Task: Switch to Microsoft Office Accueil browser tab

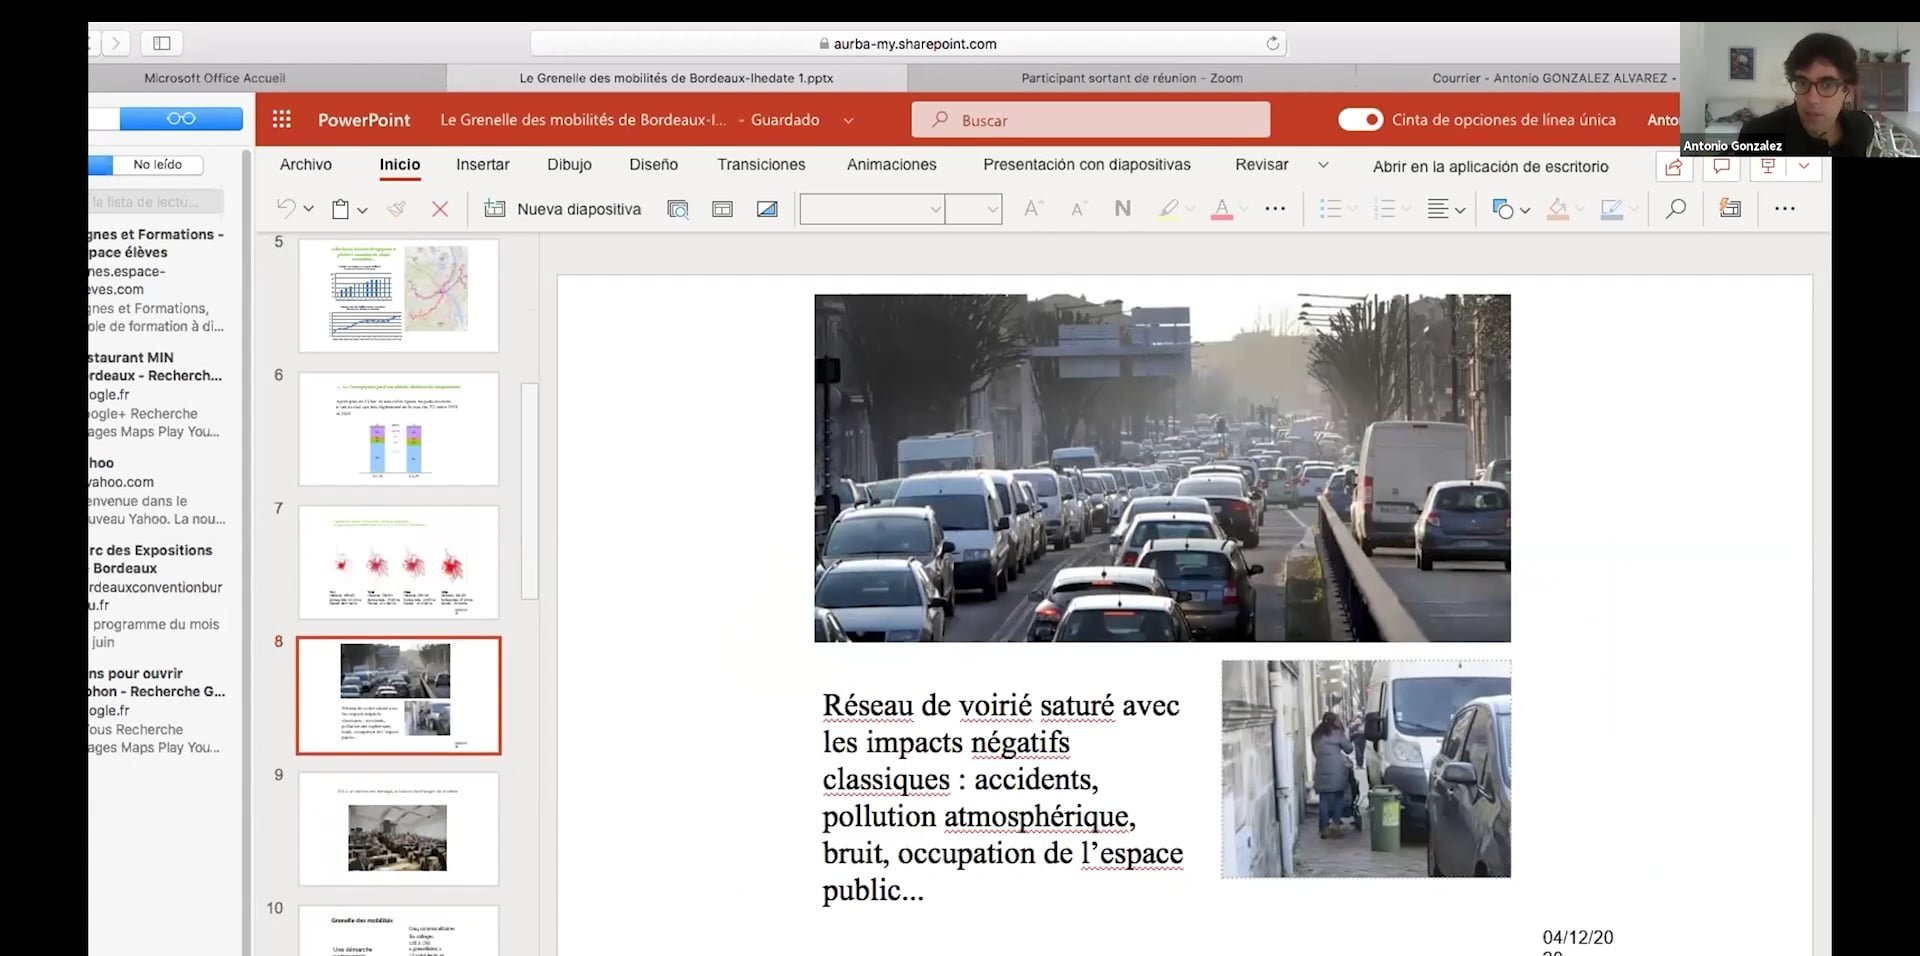Action: (x=215, y=78)
